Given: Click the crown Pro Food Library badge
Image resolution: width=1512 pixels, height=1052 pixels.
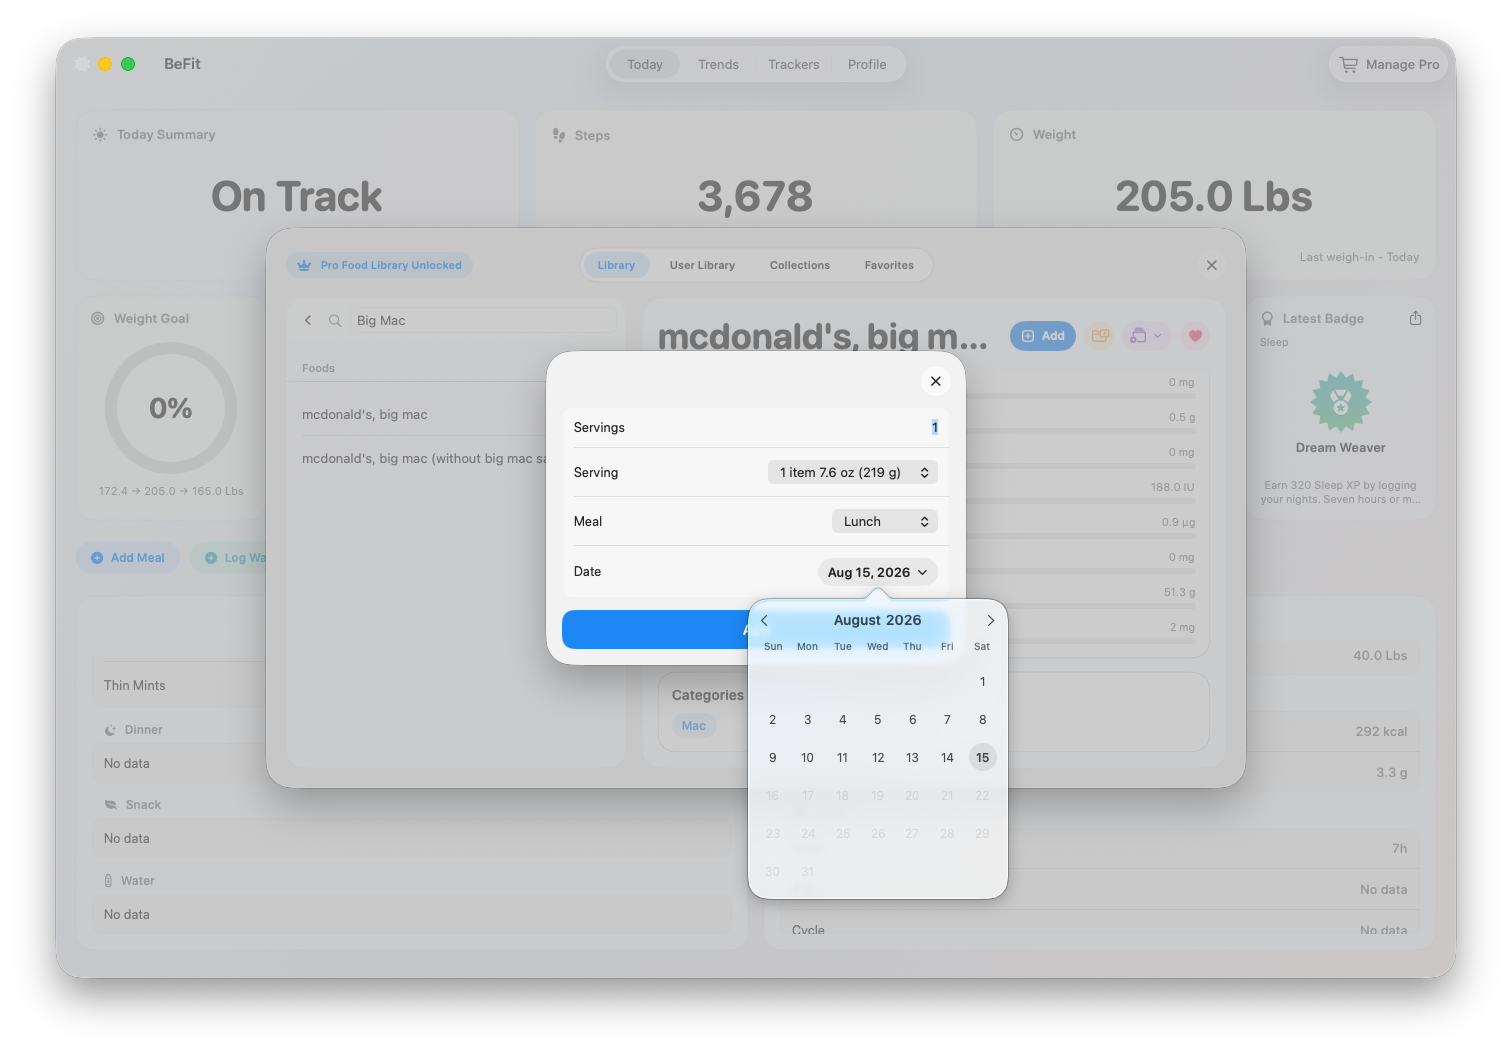Looking at the screenshot, I should (x=380, y=265).
